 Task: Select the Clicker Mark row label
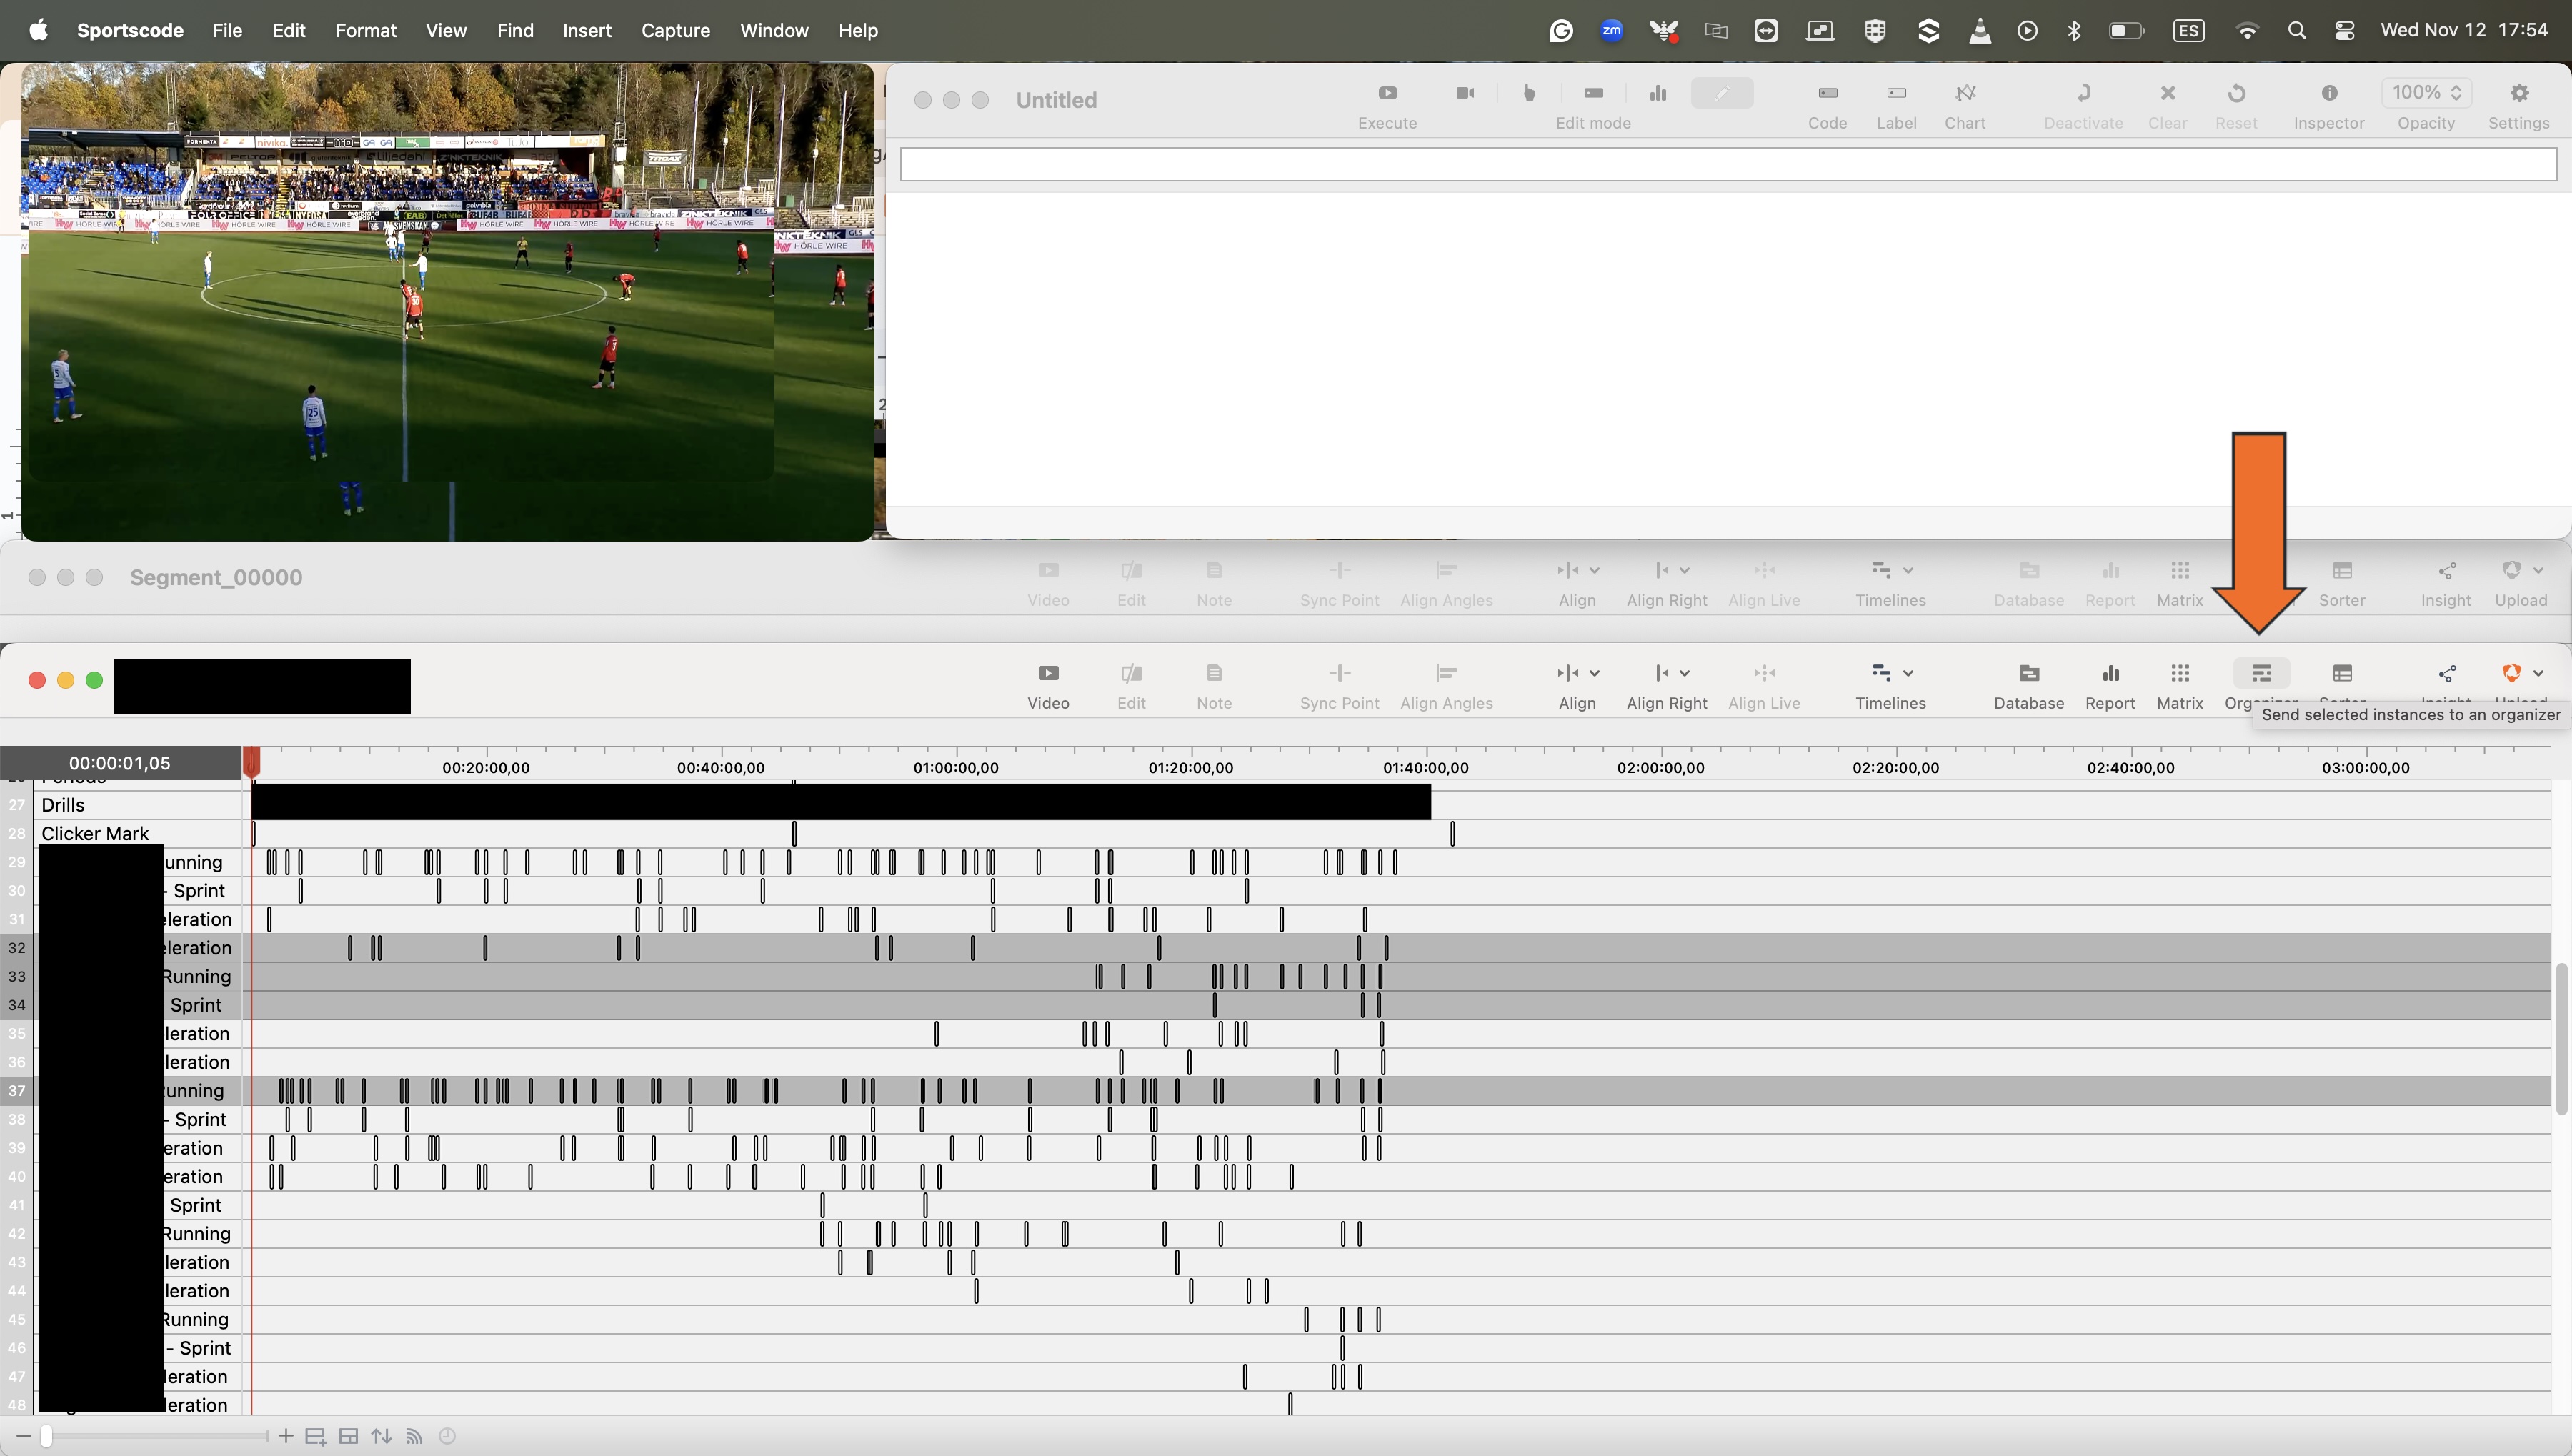tap(95, 834)
